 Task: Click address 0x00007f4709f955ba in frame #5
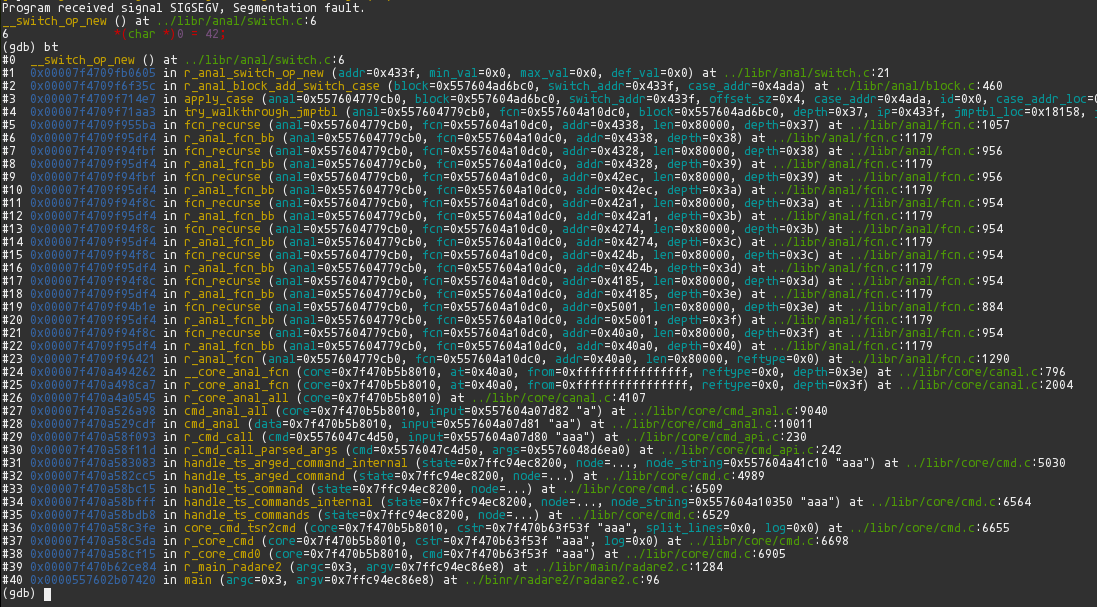(x=93, y=125)
